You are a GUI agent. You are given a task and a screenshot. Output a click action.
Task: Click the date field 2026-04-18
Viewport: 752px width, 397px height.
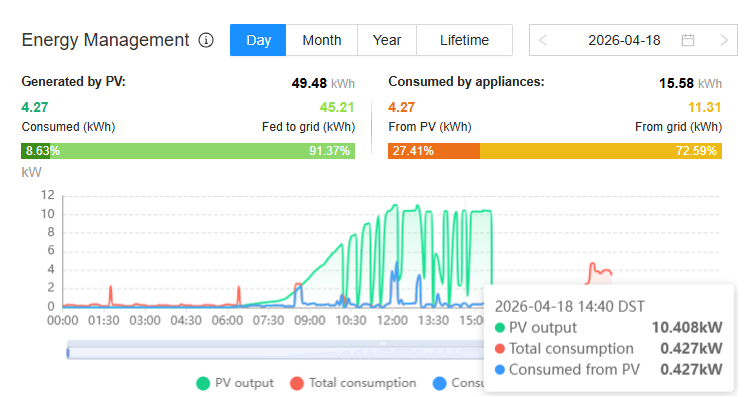[x=624, y=40]
